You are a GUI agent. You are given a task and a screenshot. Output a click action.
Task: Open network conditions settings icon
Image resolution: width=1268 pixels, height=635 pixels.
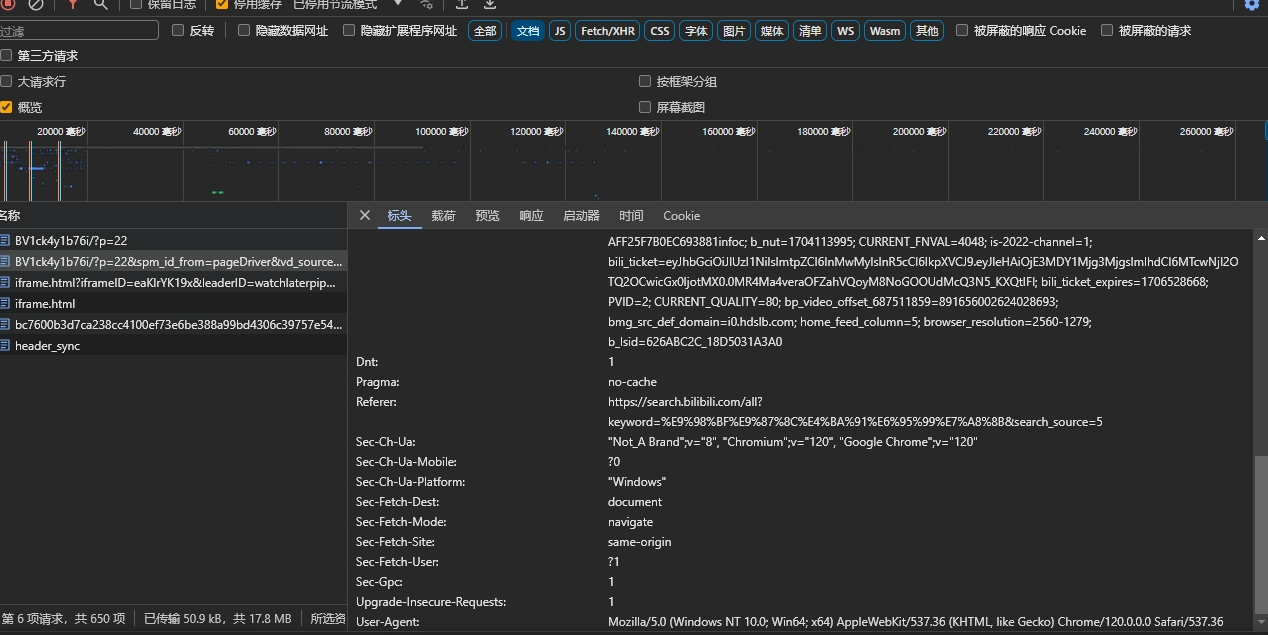[x=427, y=4]
